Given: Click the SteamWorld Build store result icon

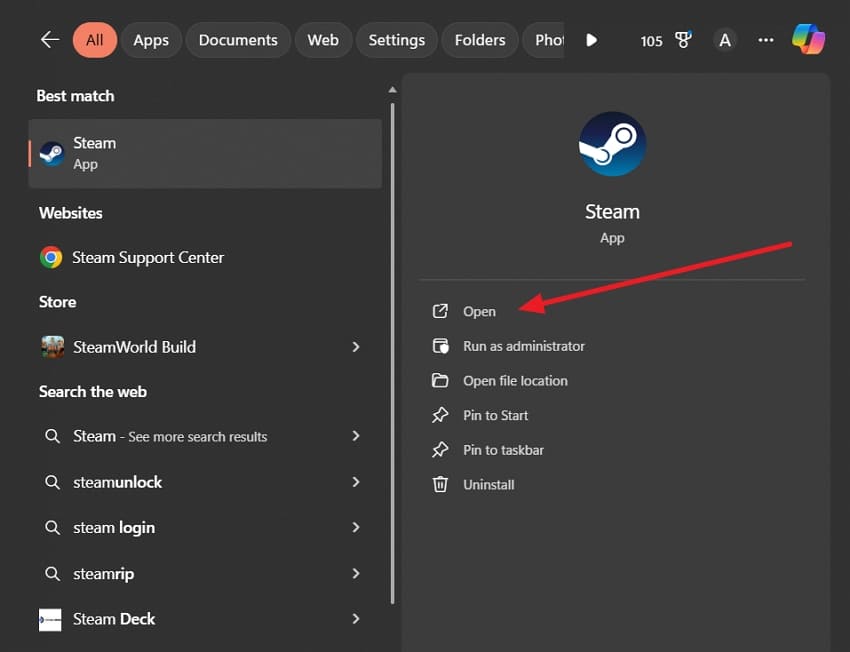Looking at the screenshot, I should (51, 346).
